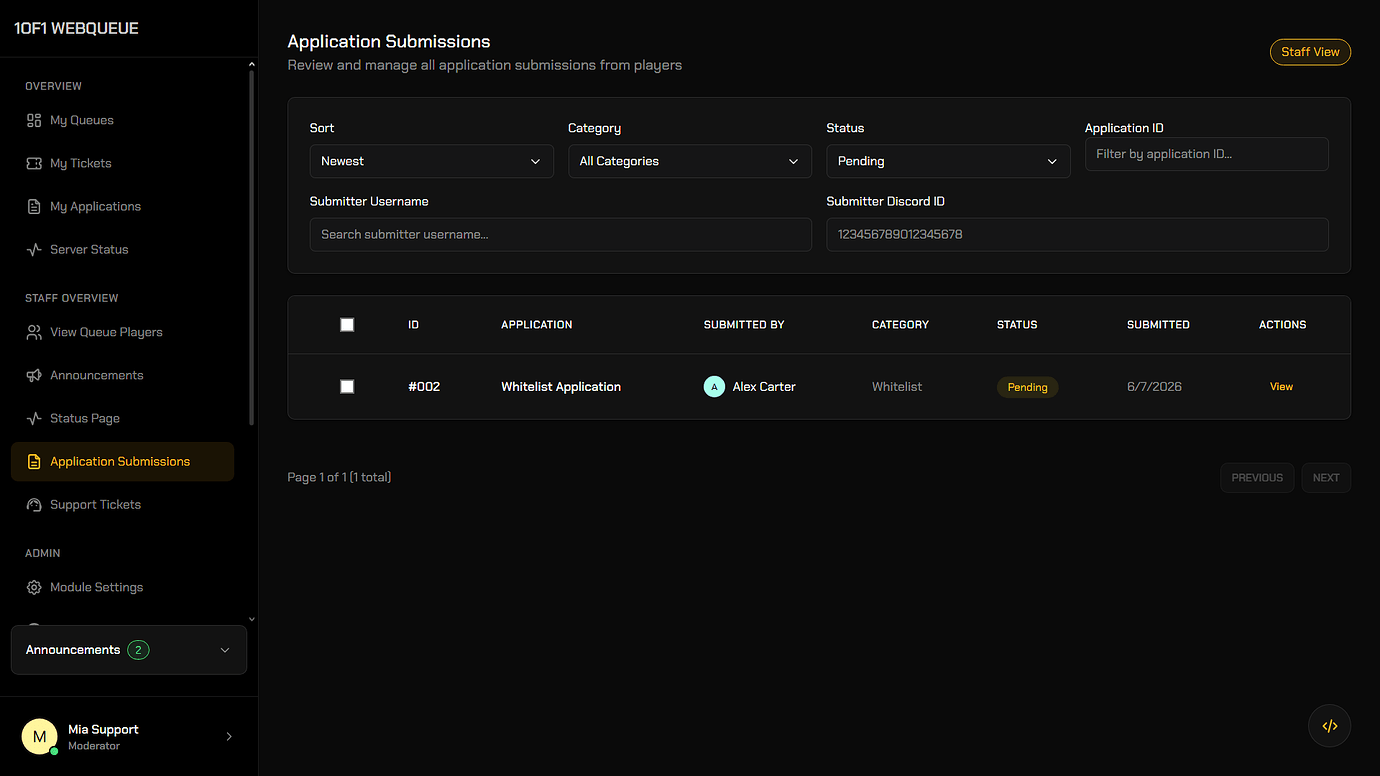Screen dimensions: 1380x776
Task: Open My Queues in the sidebar
Action: [122, 120]
